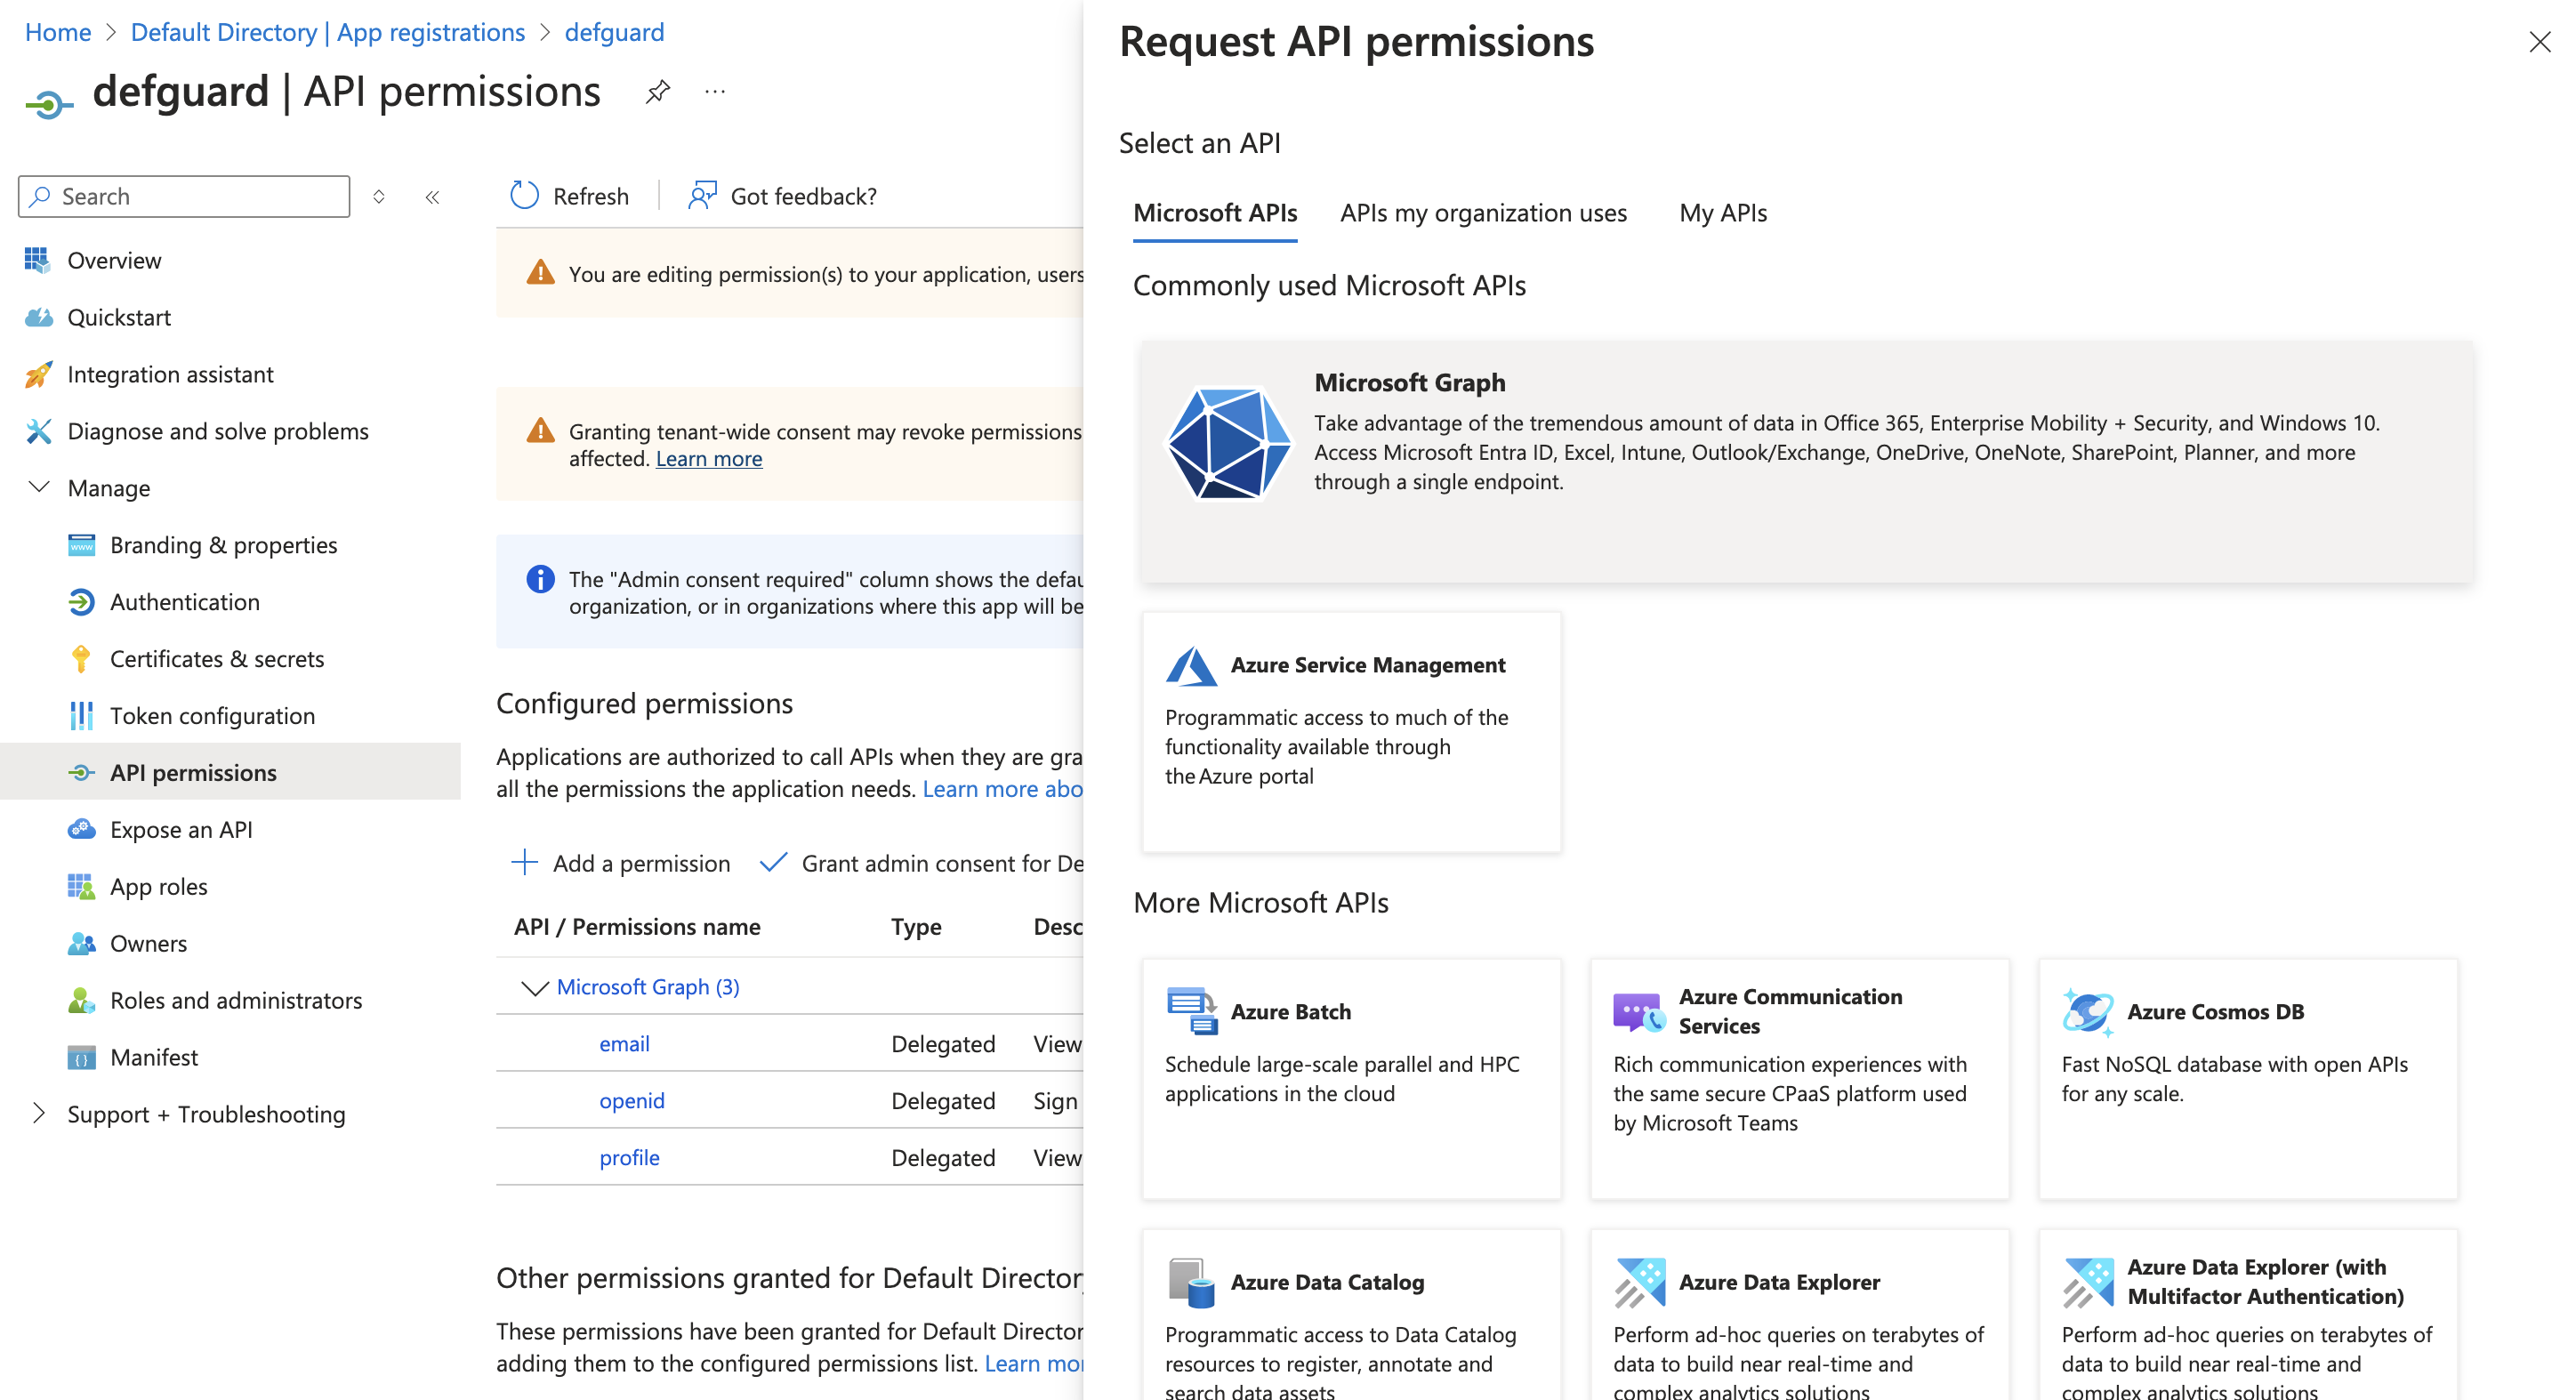
Task: Select the Microsoft Graph API card
Action: point(1806,460)
